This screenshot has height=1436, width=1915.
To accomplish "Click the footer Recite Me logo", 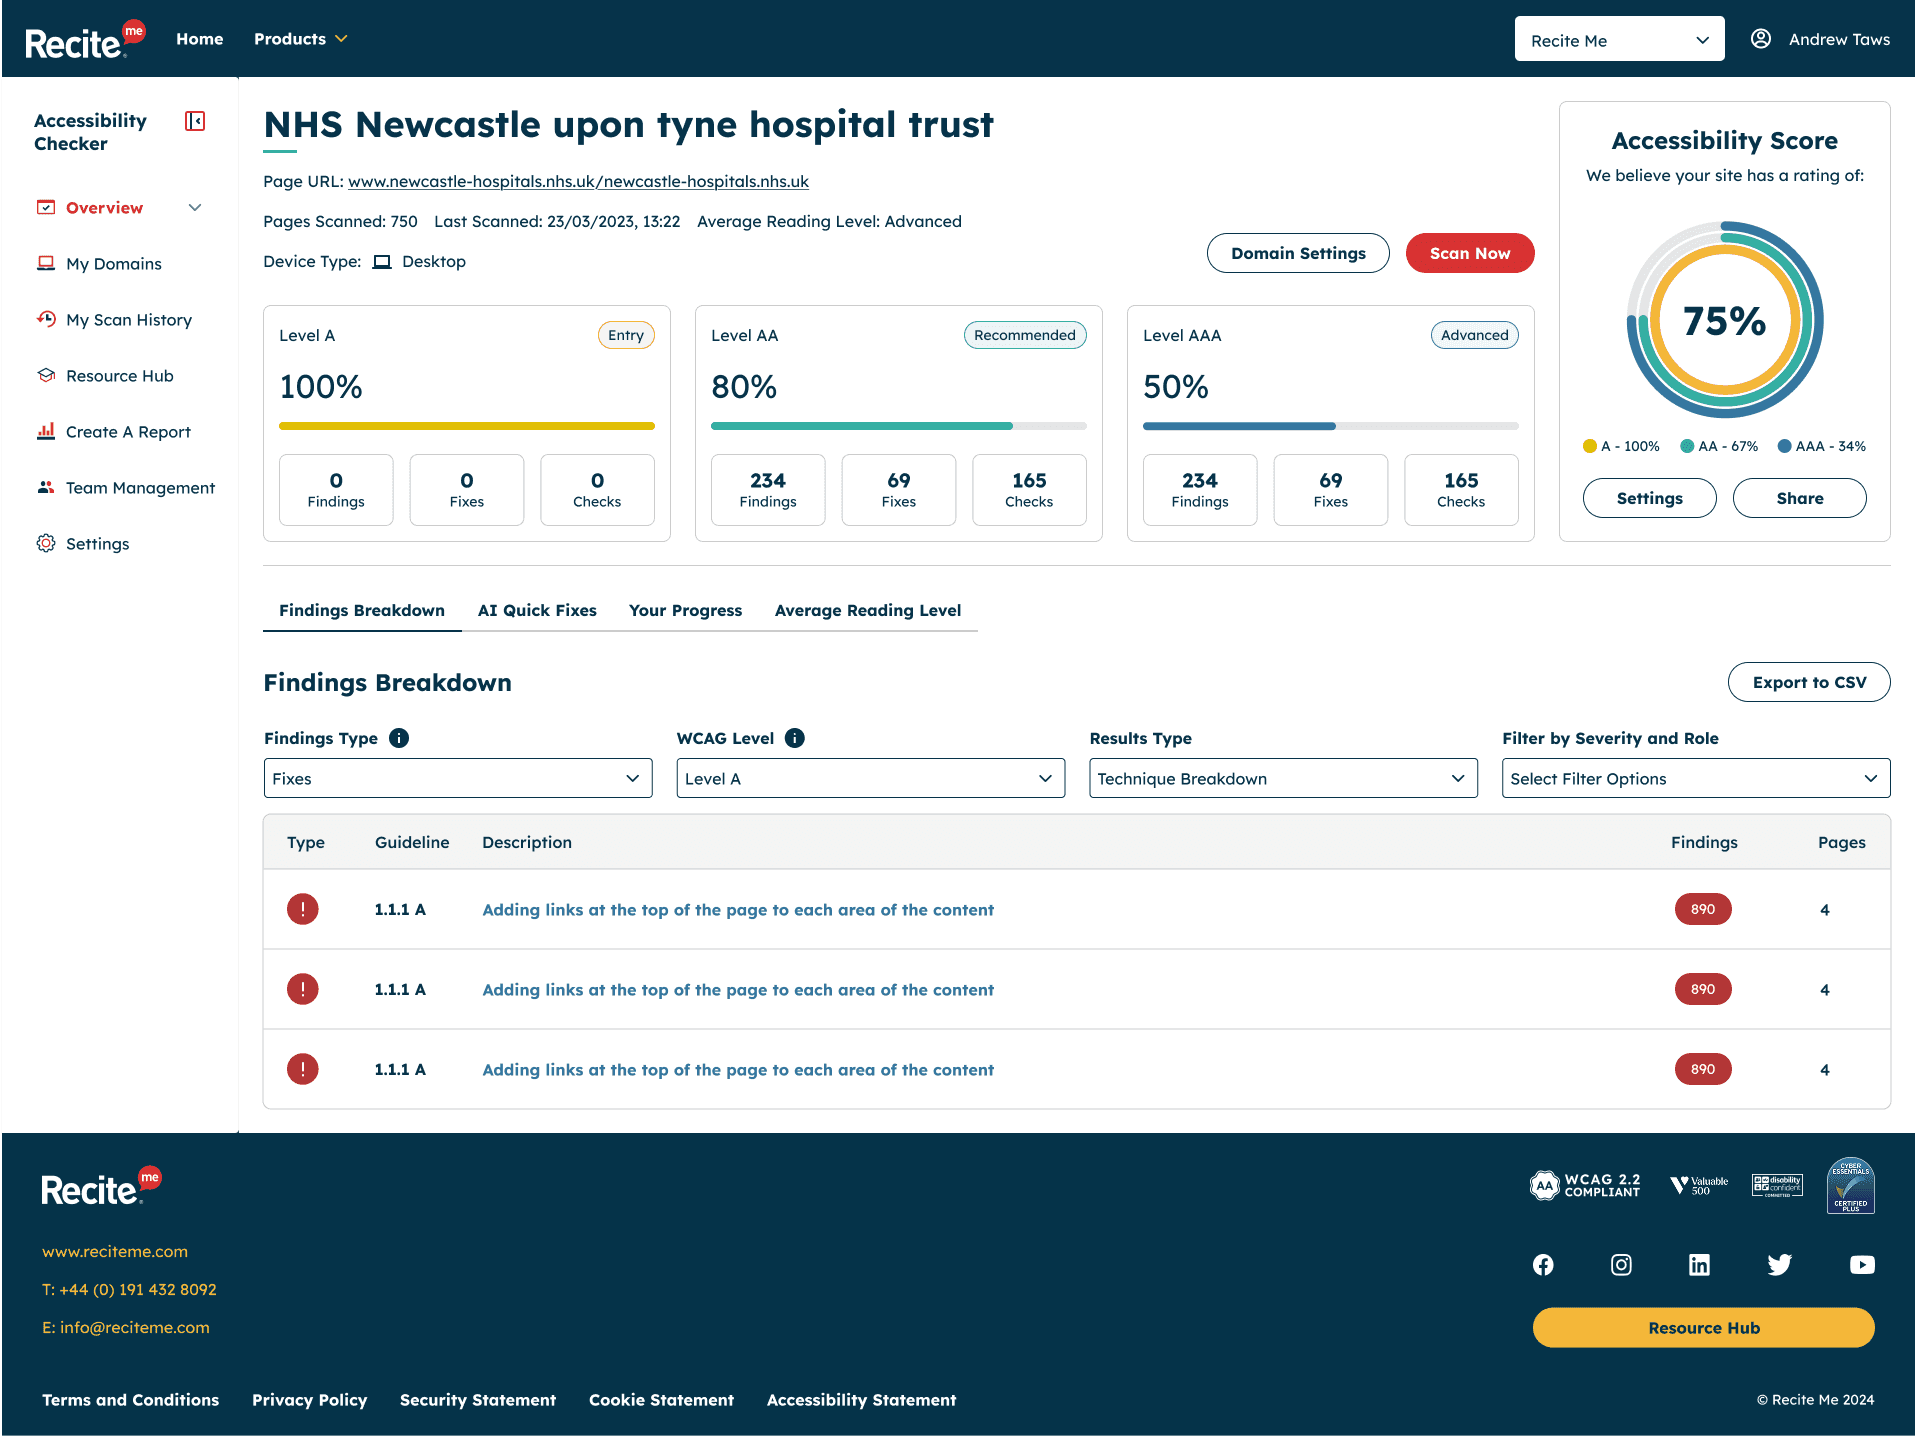I will (x=101, y=1186).
